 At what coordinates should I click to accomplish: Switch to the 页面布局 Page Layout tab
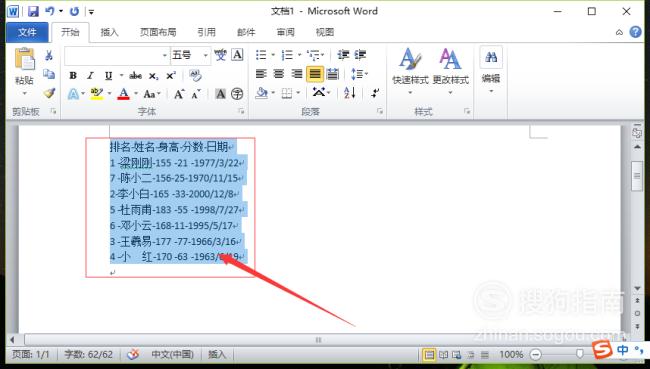click(x=158, y=32)
